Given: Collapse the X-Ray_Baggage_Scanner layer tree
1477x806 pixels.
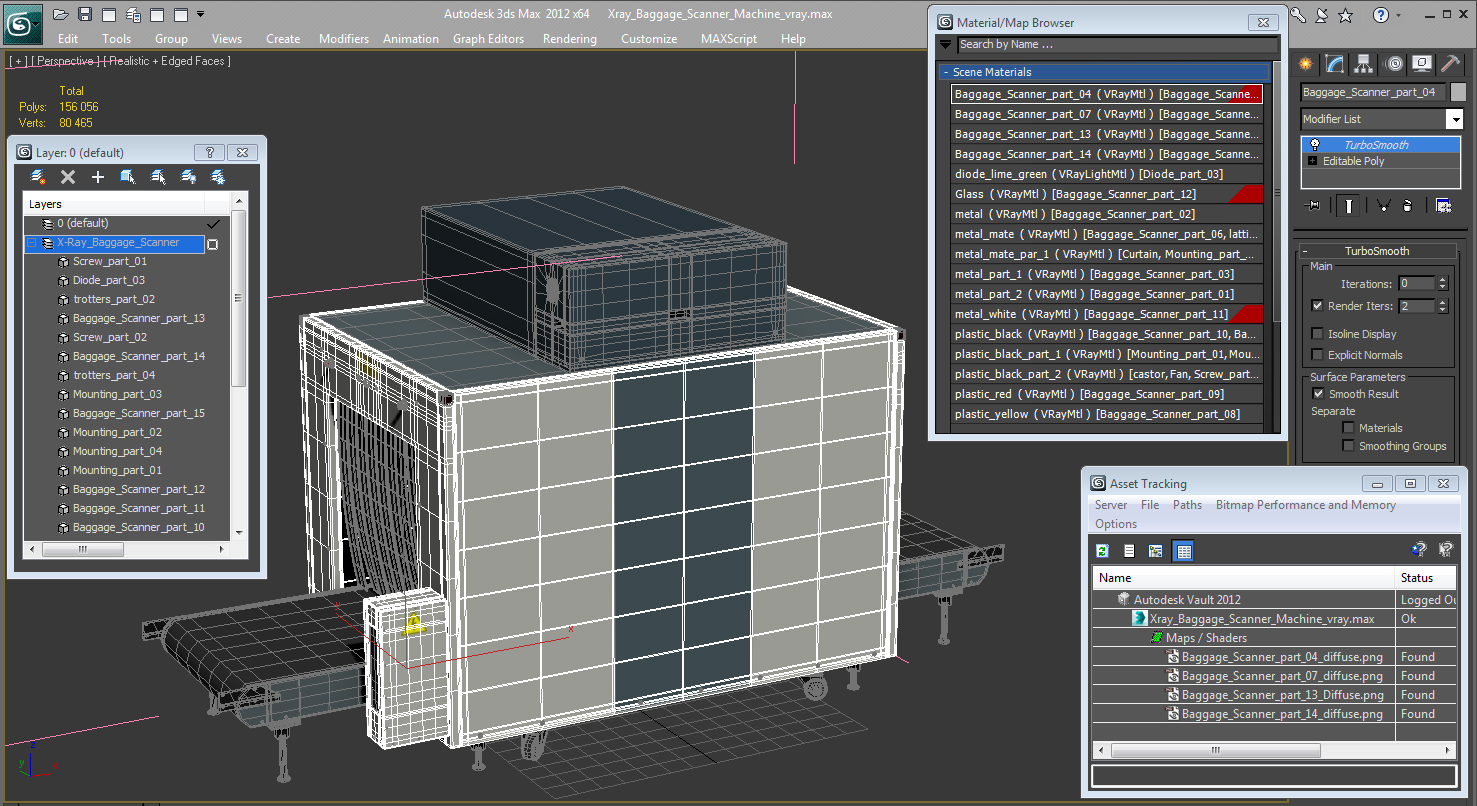Looking at the screenshot, I should point(31,243).
